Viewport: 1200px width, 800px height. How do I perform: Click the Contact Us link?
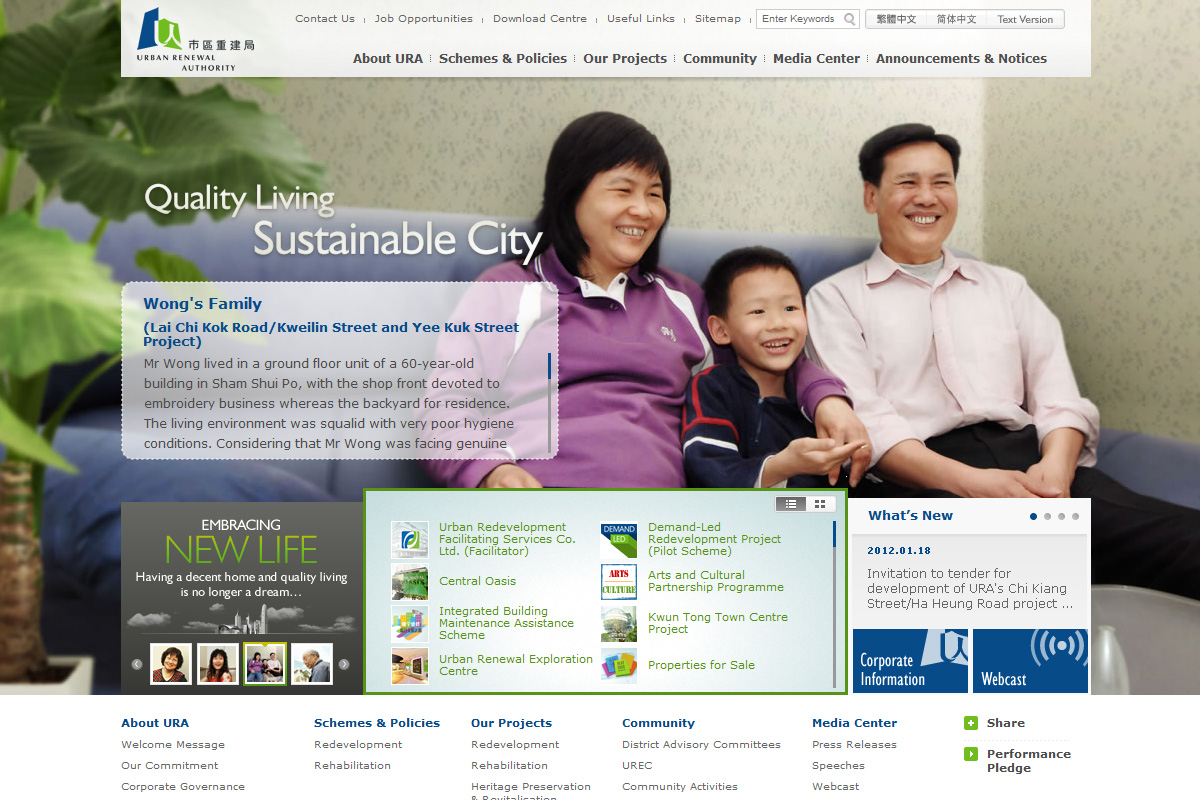[x=325, y=19]
